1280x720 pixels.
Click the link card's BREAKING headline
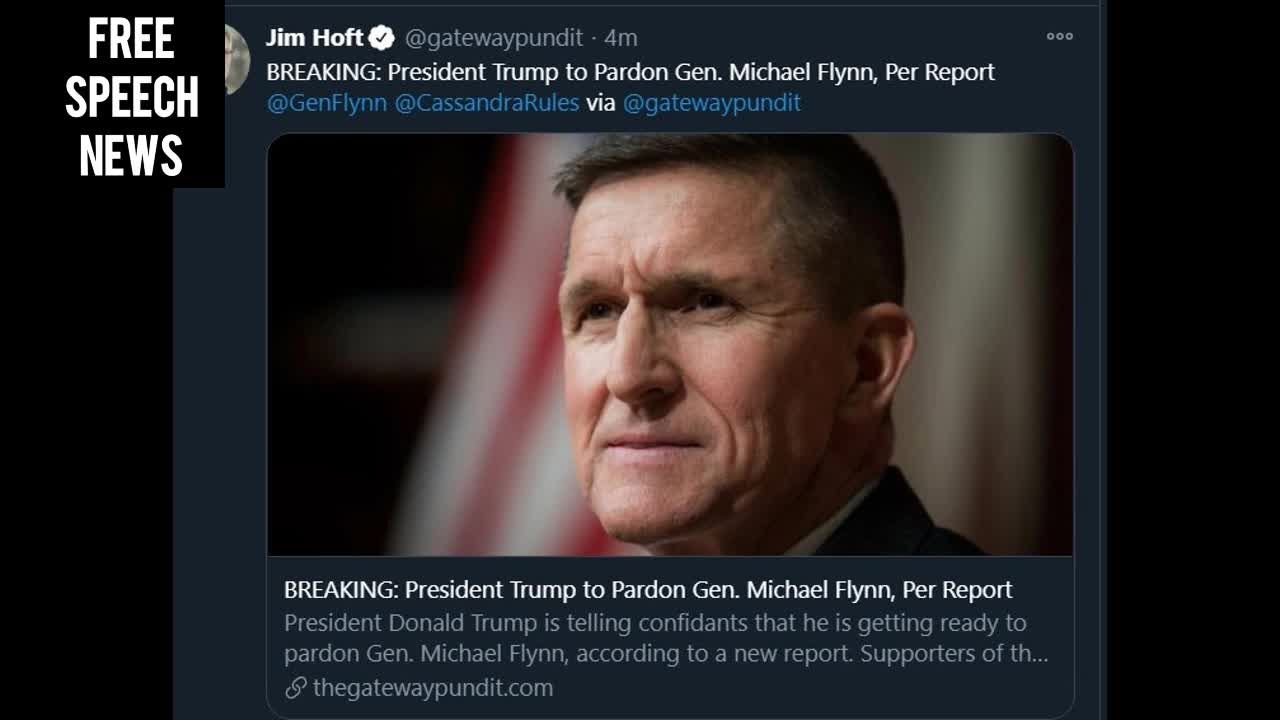tap(648, 589)
